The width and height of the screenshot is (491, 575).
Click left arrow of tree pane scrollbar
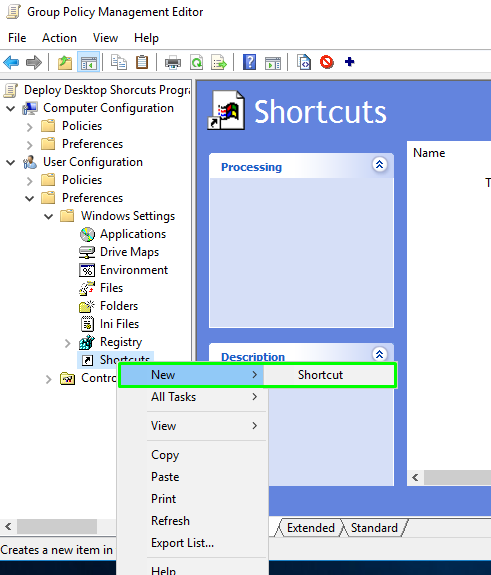click(8, 527)
